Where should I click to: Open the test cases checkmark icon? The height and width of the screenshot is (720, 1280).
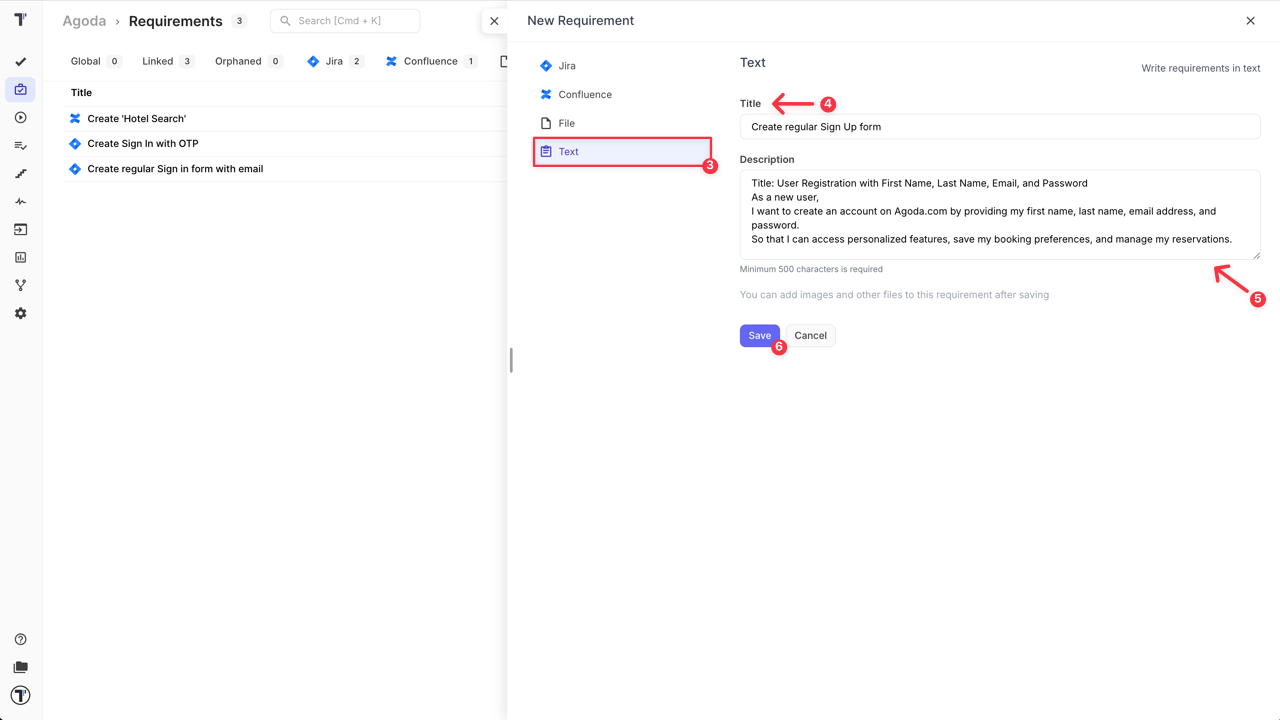[20, 61]
